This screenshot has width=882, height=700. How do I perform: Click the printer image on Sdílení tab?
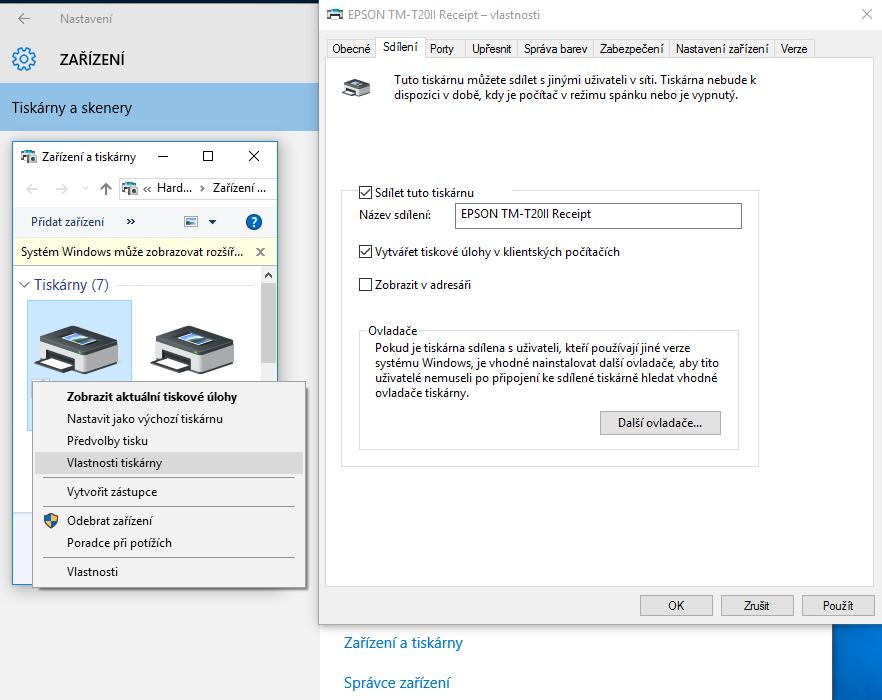tap(356, 88)
